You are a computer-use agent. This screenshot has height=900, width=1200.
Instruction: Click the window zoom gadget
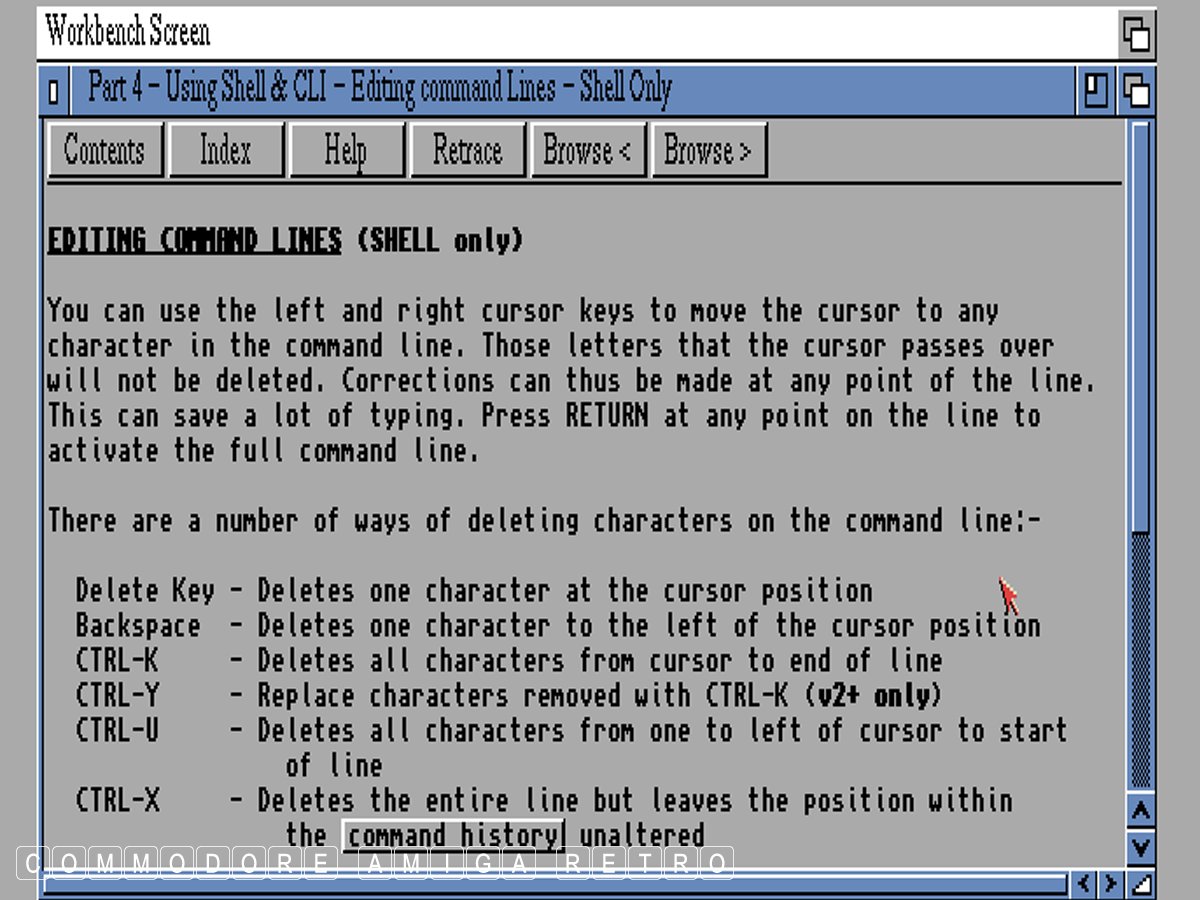pyautogui.click(x=1096, y=91)
